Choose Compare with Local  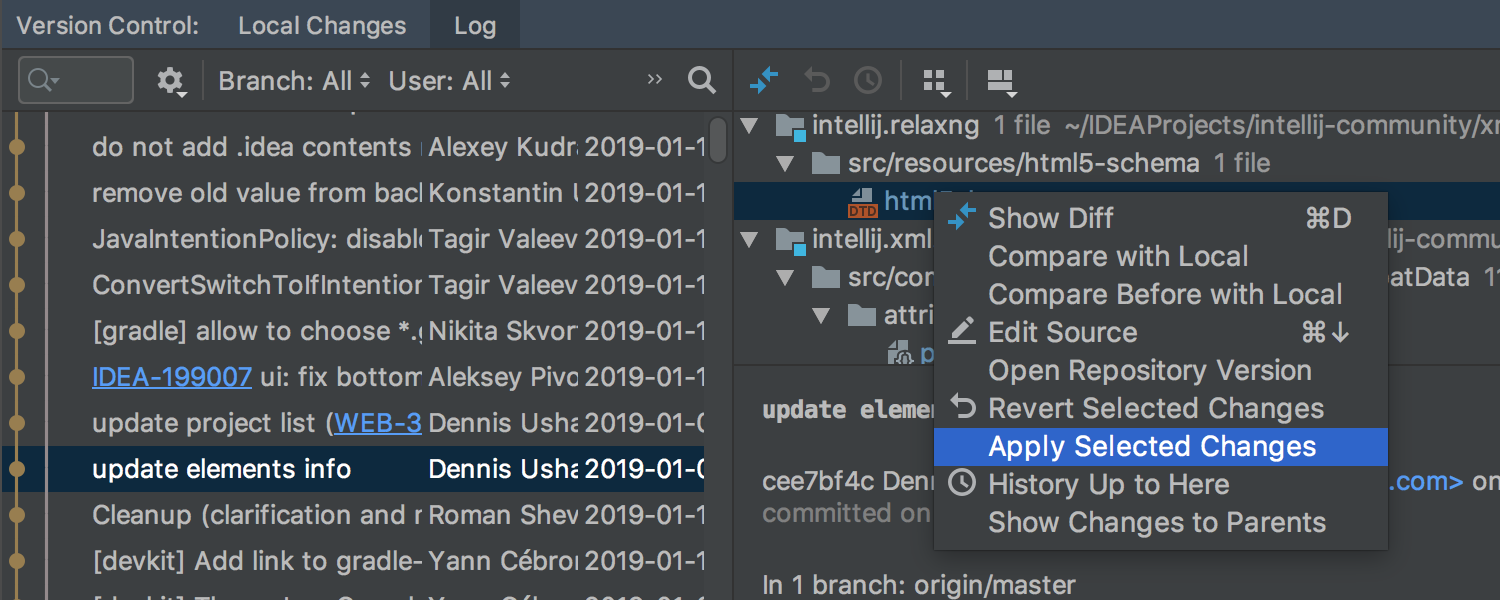(1160, 256)
